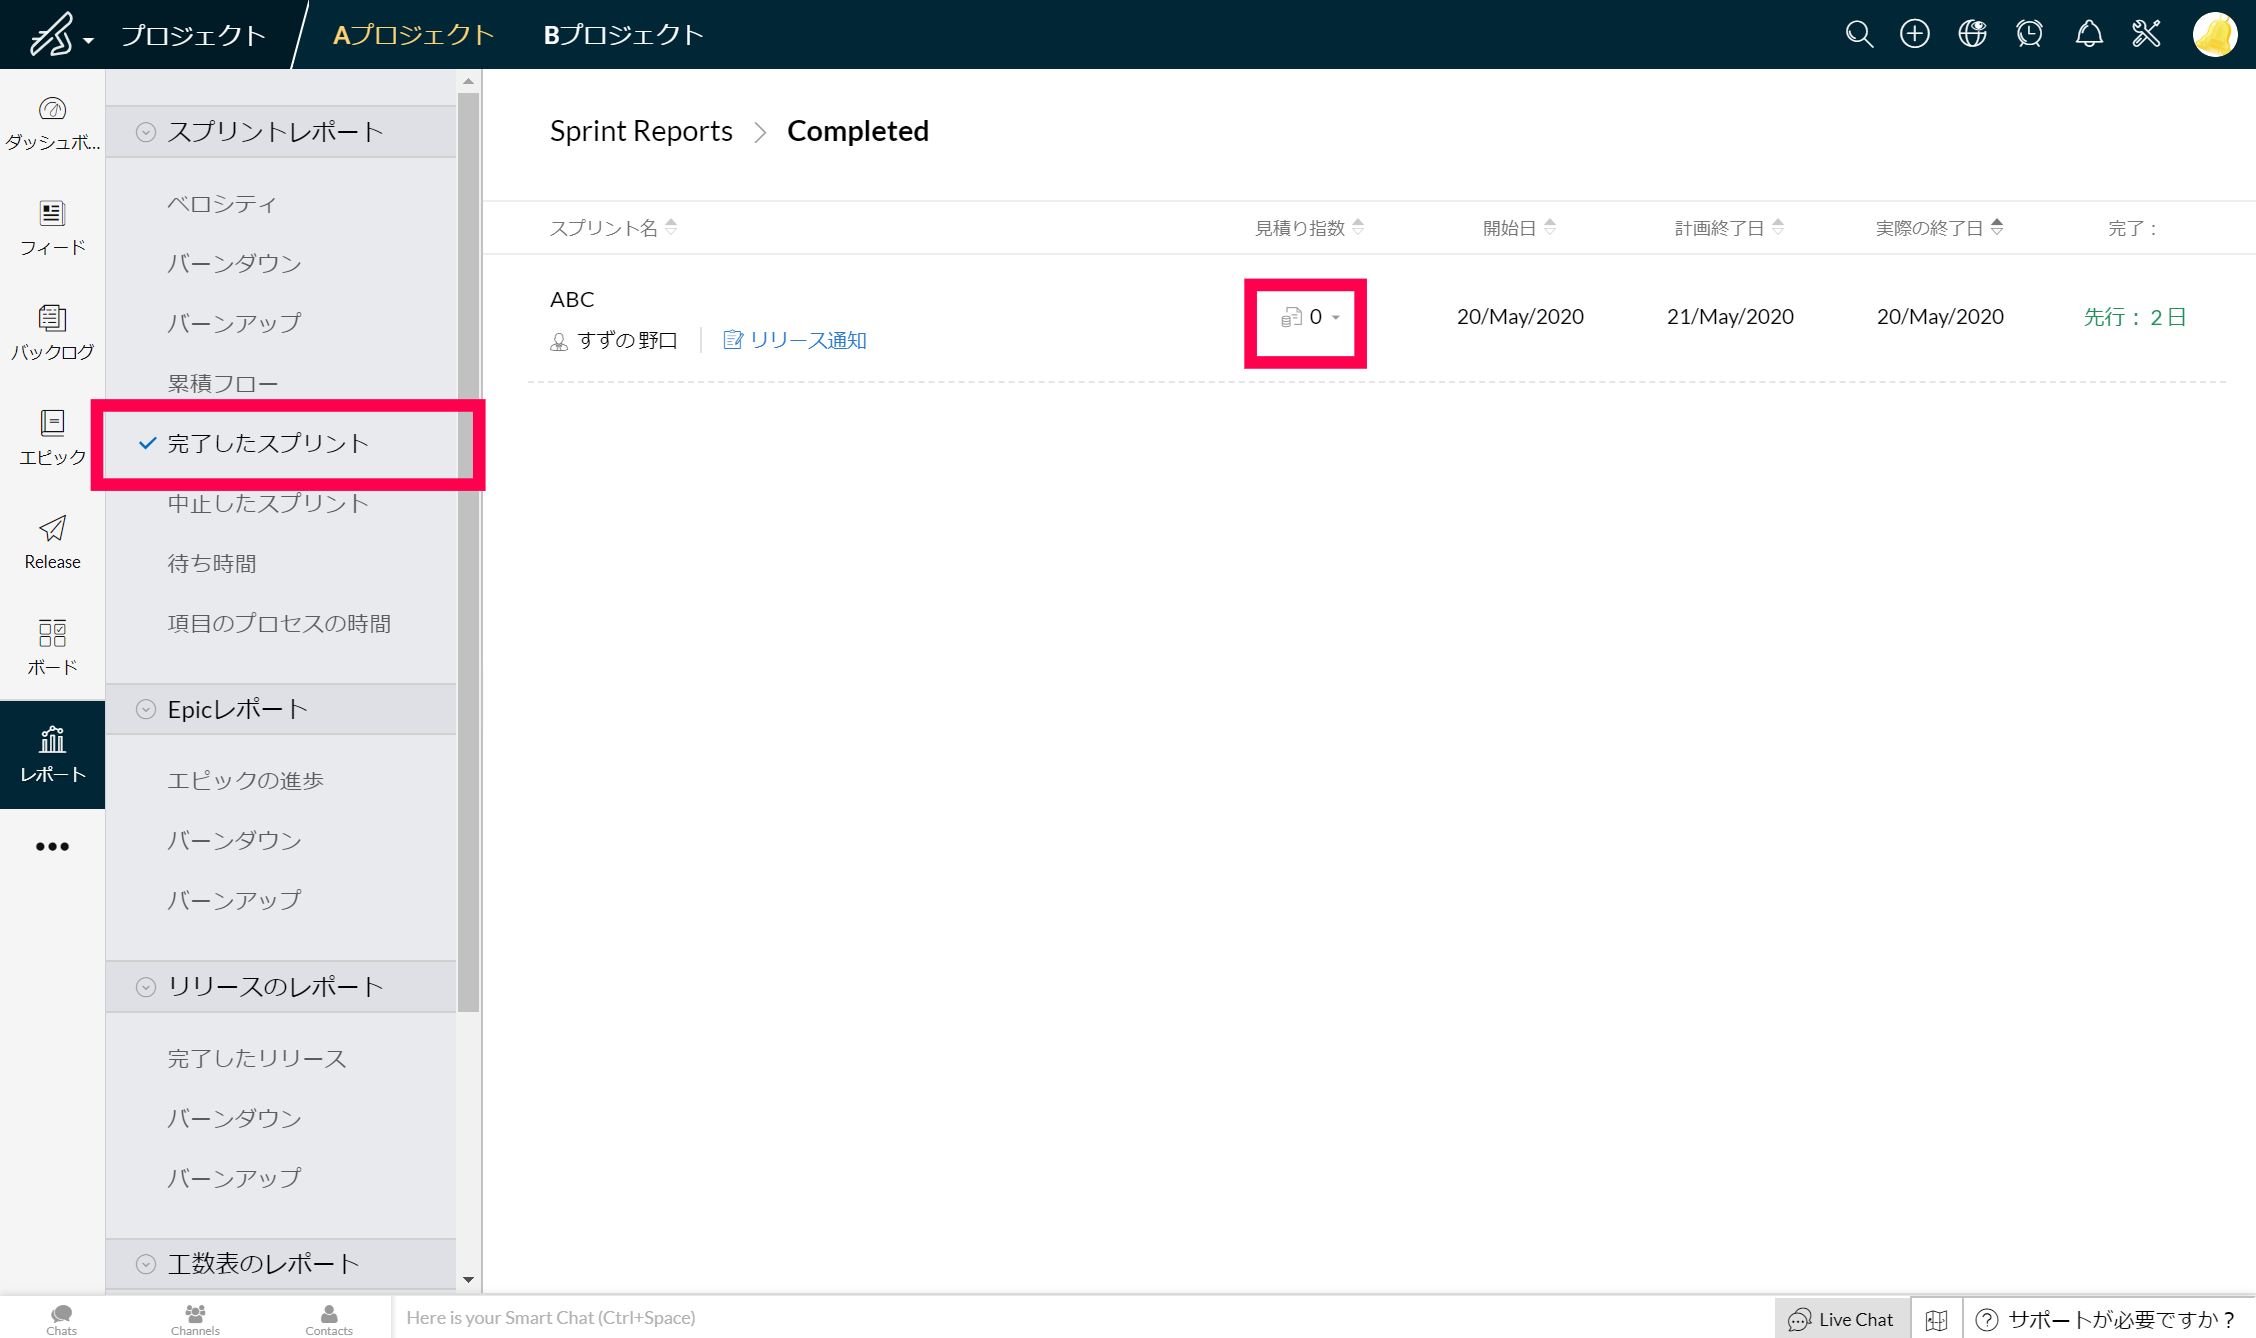Sort by 実際の終了日 column arrows

(1997, 228)
